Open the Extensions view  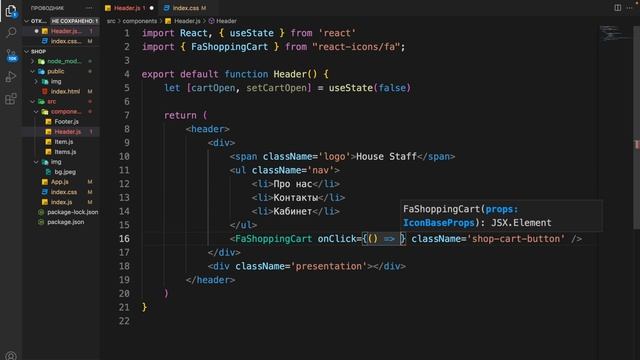(11, 99)
